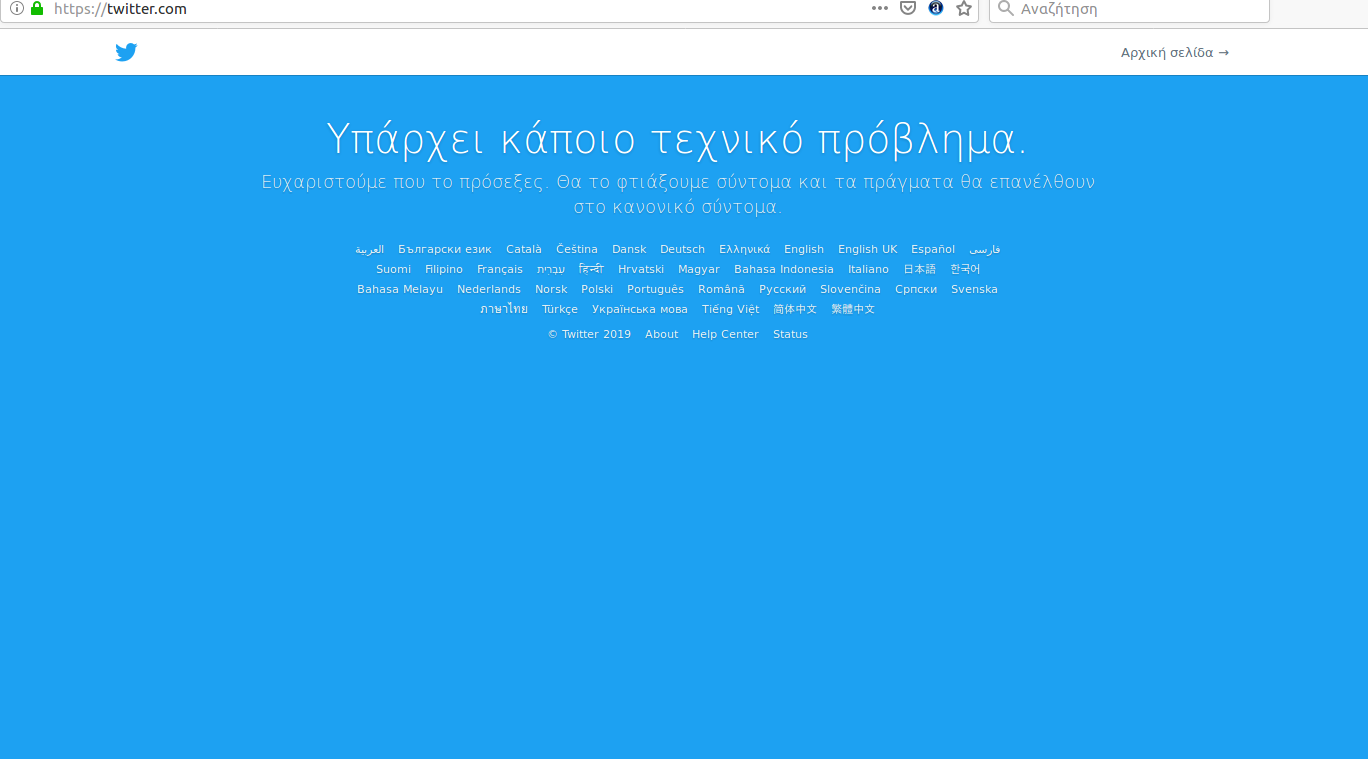The width and height of the screenshot is (1368, 759).
Task: Choose Deutsch language option
Action: point(682,250)
